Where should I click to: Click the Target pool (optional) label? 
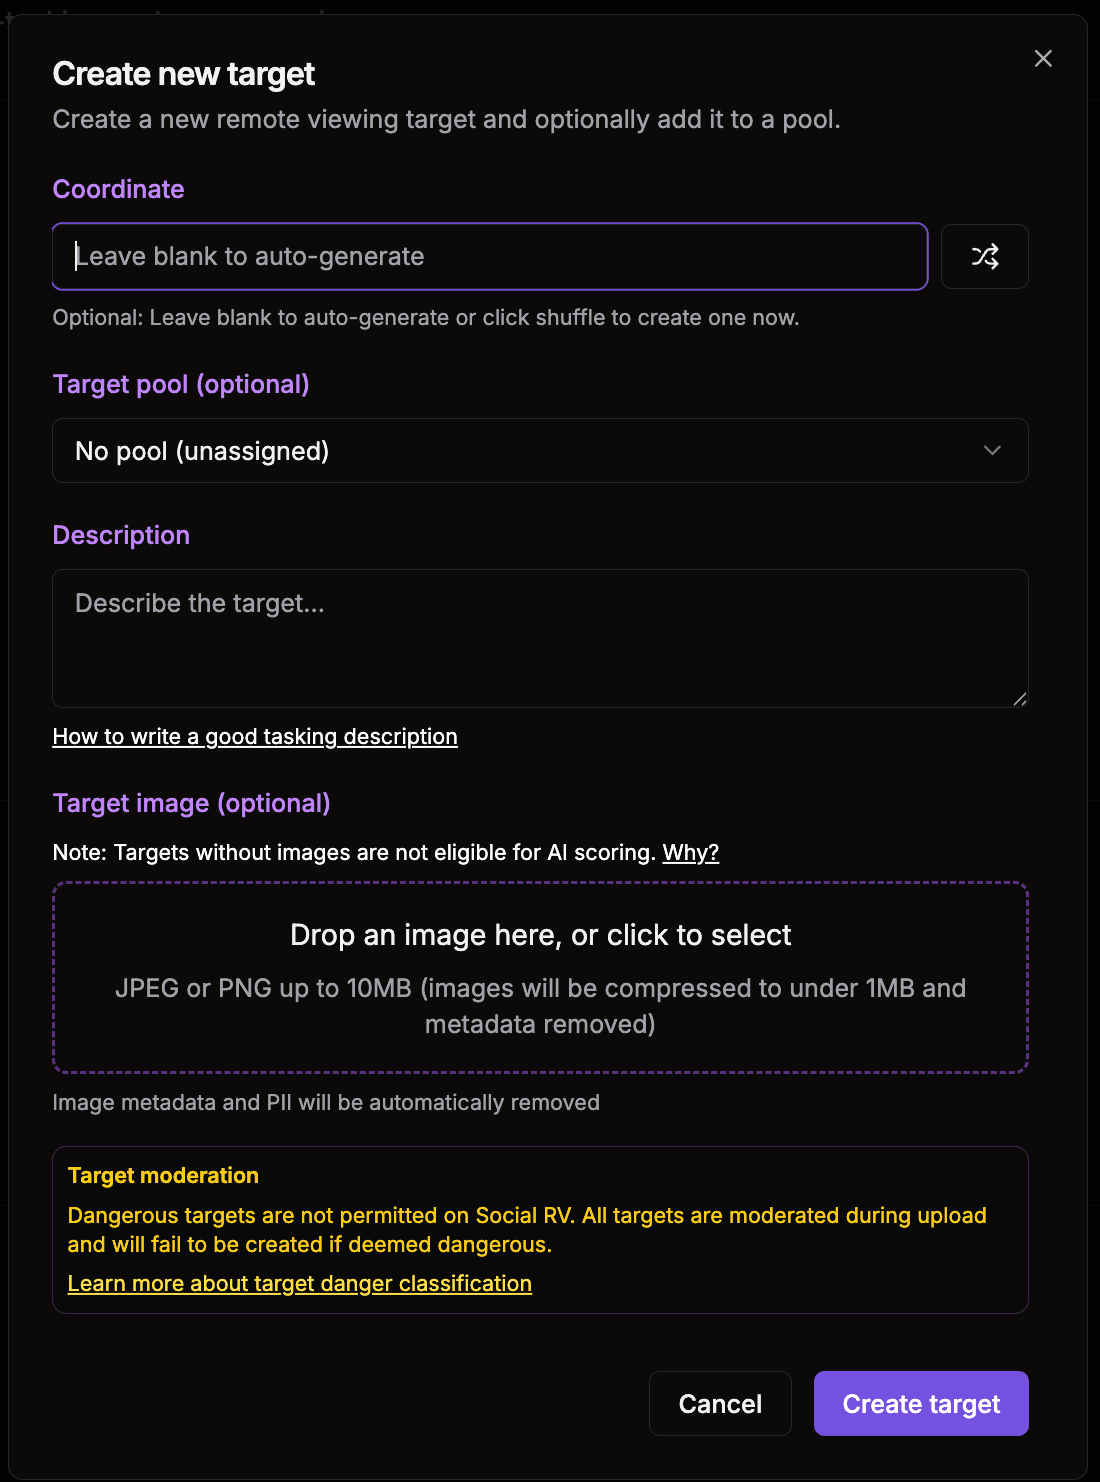point(181,385)
